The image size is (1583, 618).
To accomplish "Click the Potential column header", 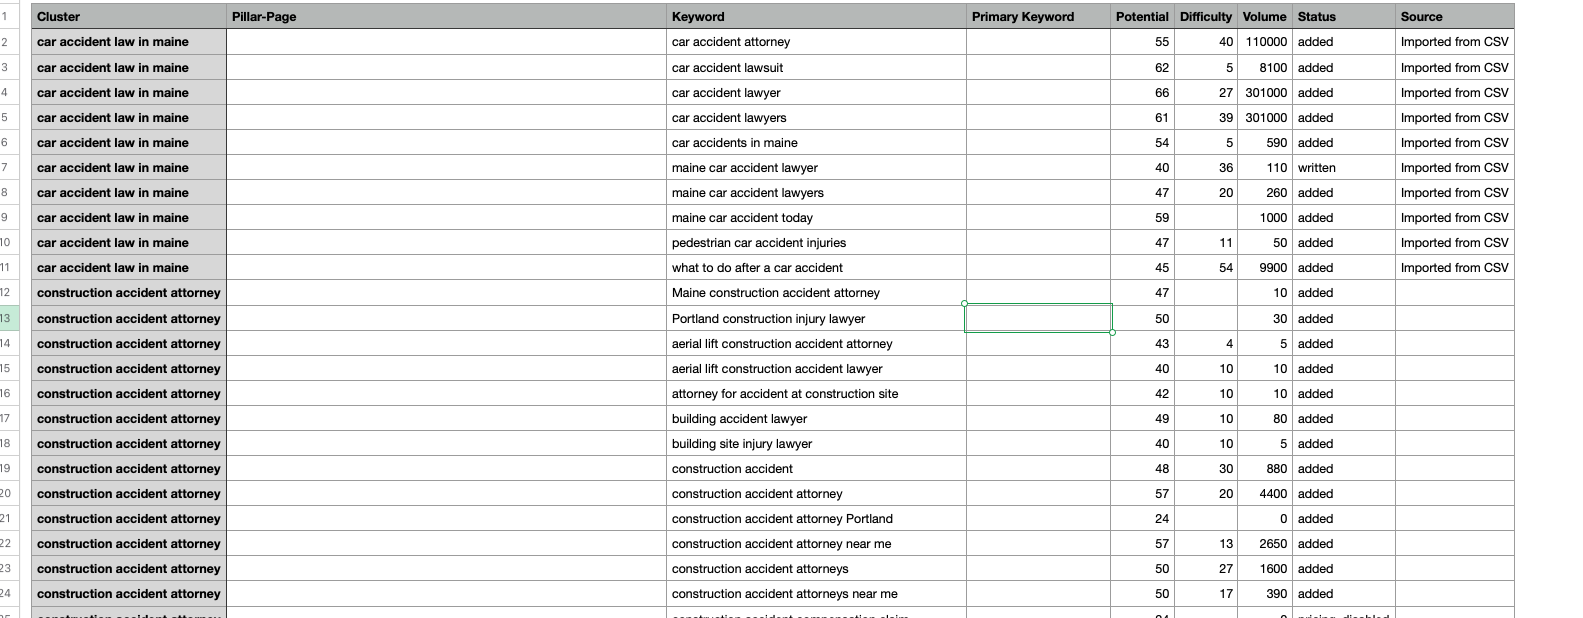I will coord(1142,17).
